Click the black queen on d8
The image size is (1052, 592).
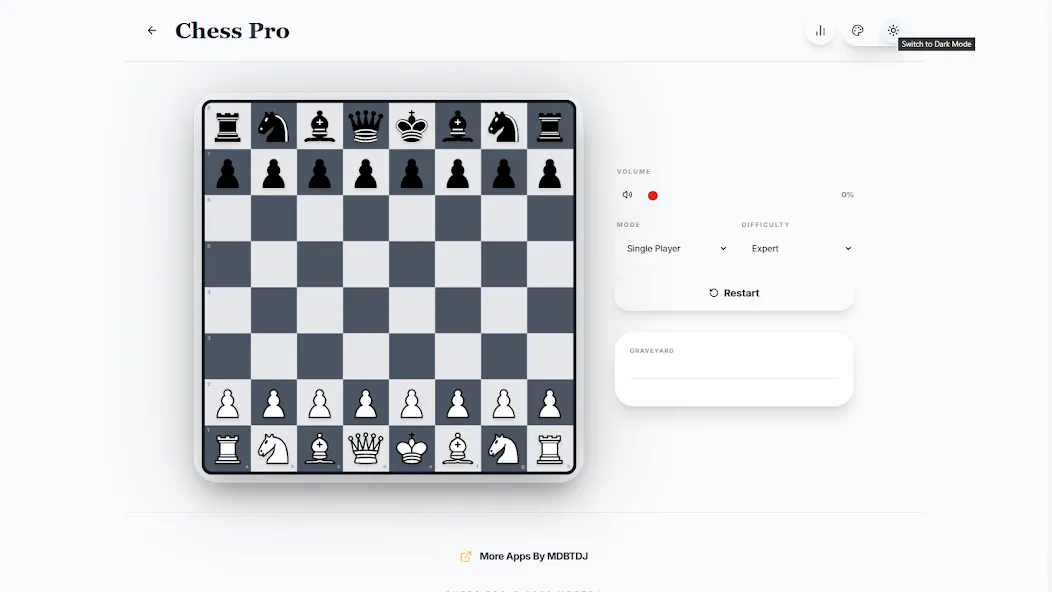tap(366, 126)
